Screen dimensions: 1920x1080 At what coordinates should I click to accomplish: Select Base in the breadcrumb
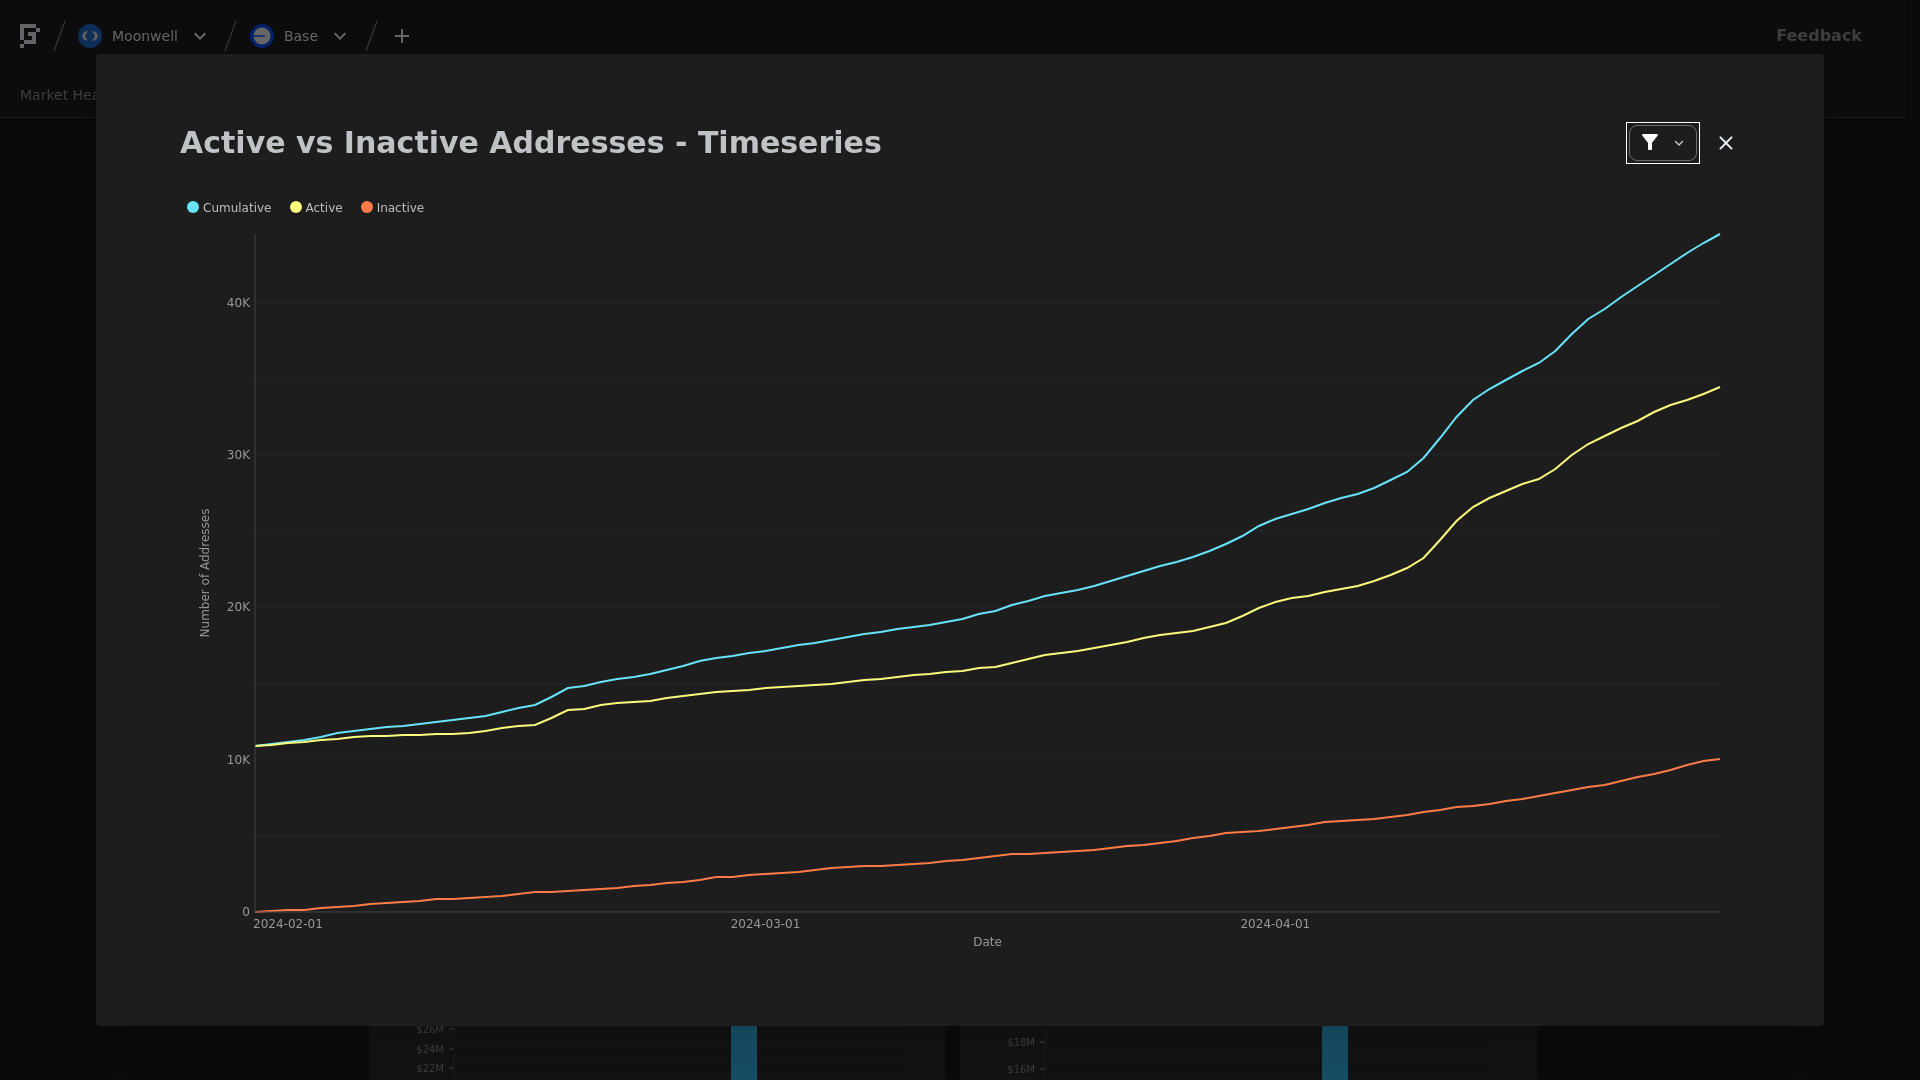[x=301, y=36]
